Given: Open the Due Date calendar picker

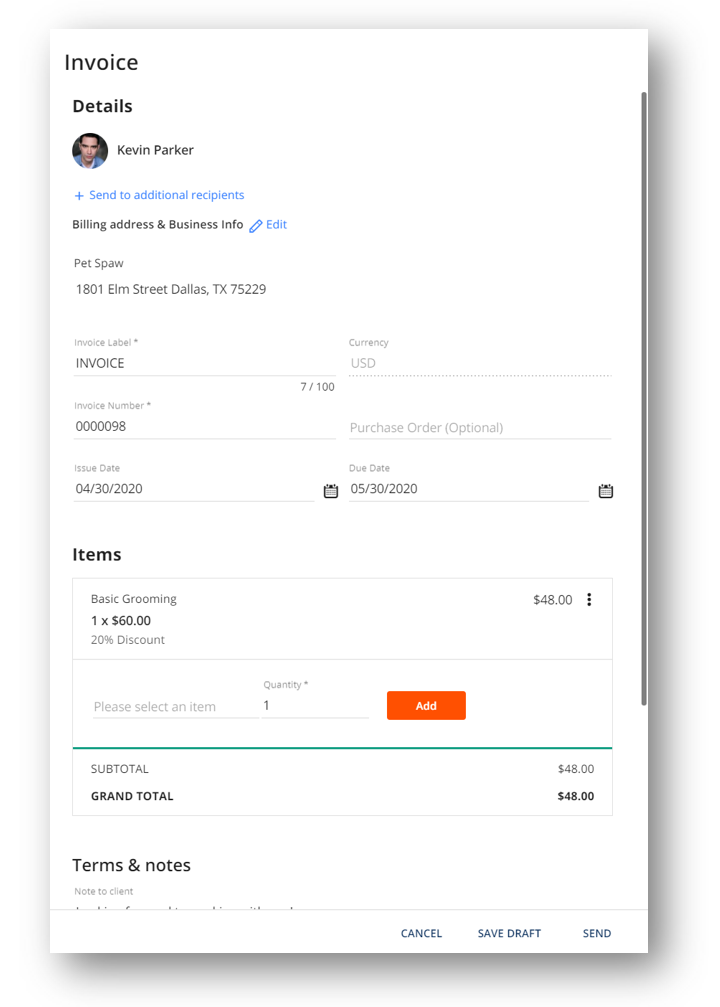Looking at the screenshot, I should click(605, 491).
